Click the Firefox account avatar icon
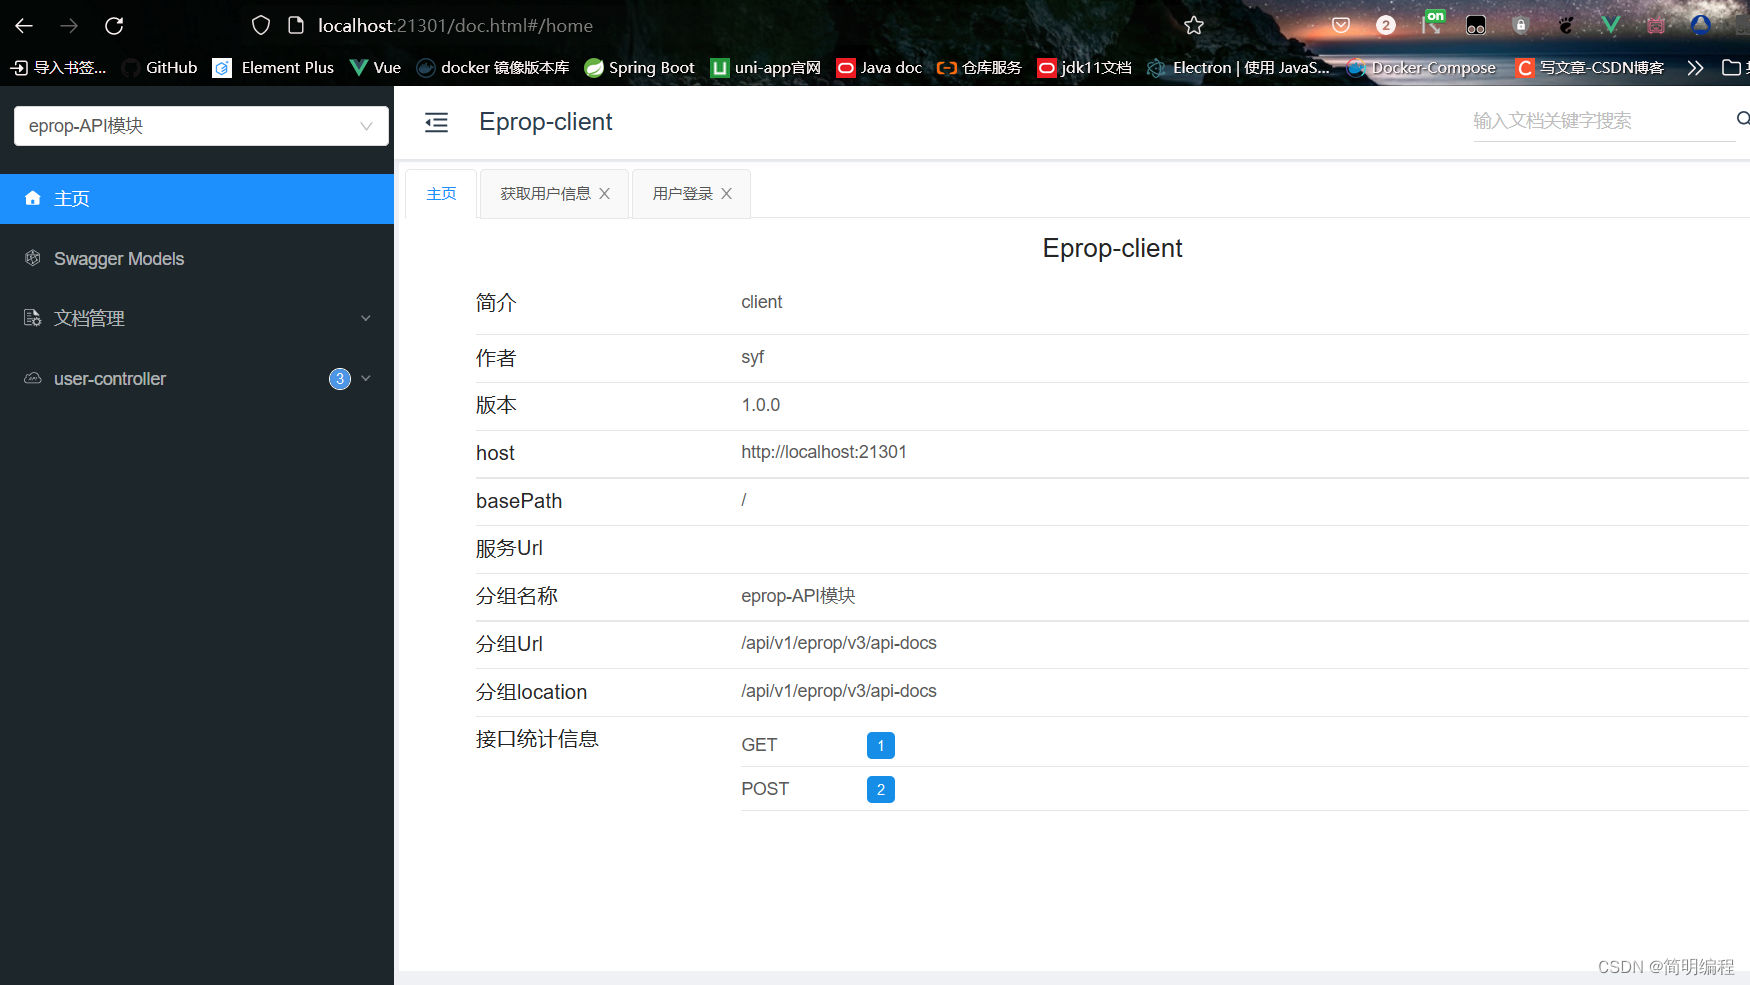 (1700, 25)
